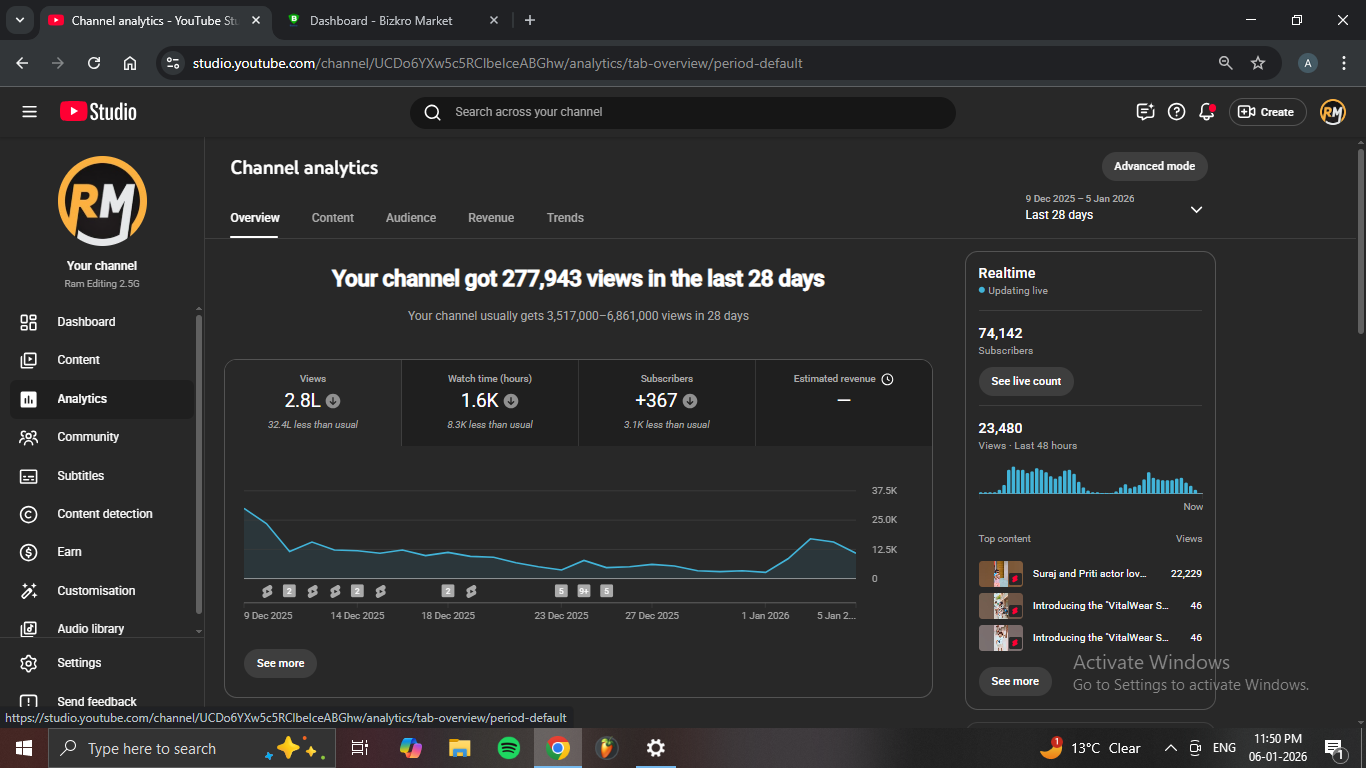Click the notifications bell icon
Viewport: 1366px width, 768px height.
pos(1207,112)
